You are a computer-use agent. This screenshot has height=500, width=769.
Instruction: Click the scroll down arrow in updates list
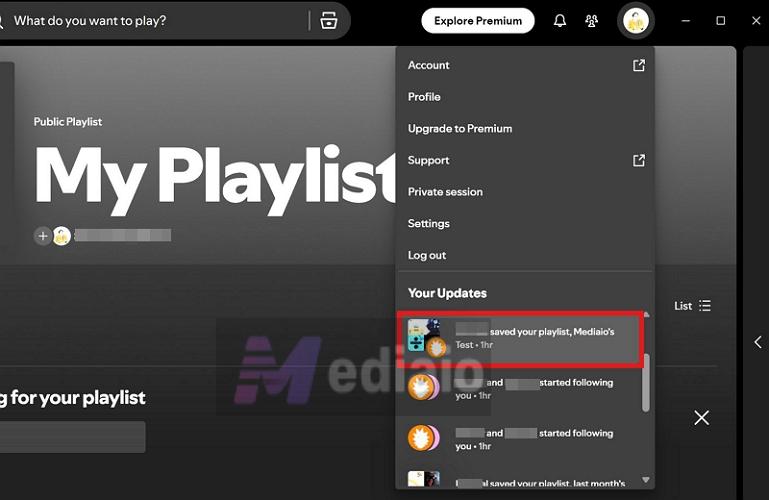tap(646, 480)
